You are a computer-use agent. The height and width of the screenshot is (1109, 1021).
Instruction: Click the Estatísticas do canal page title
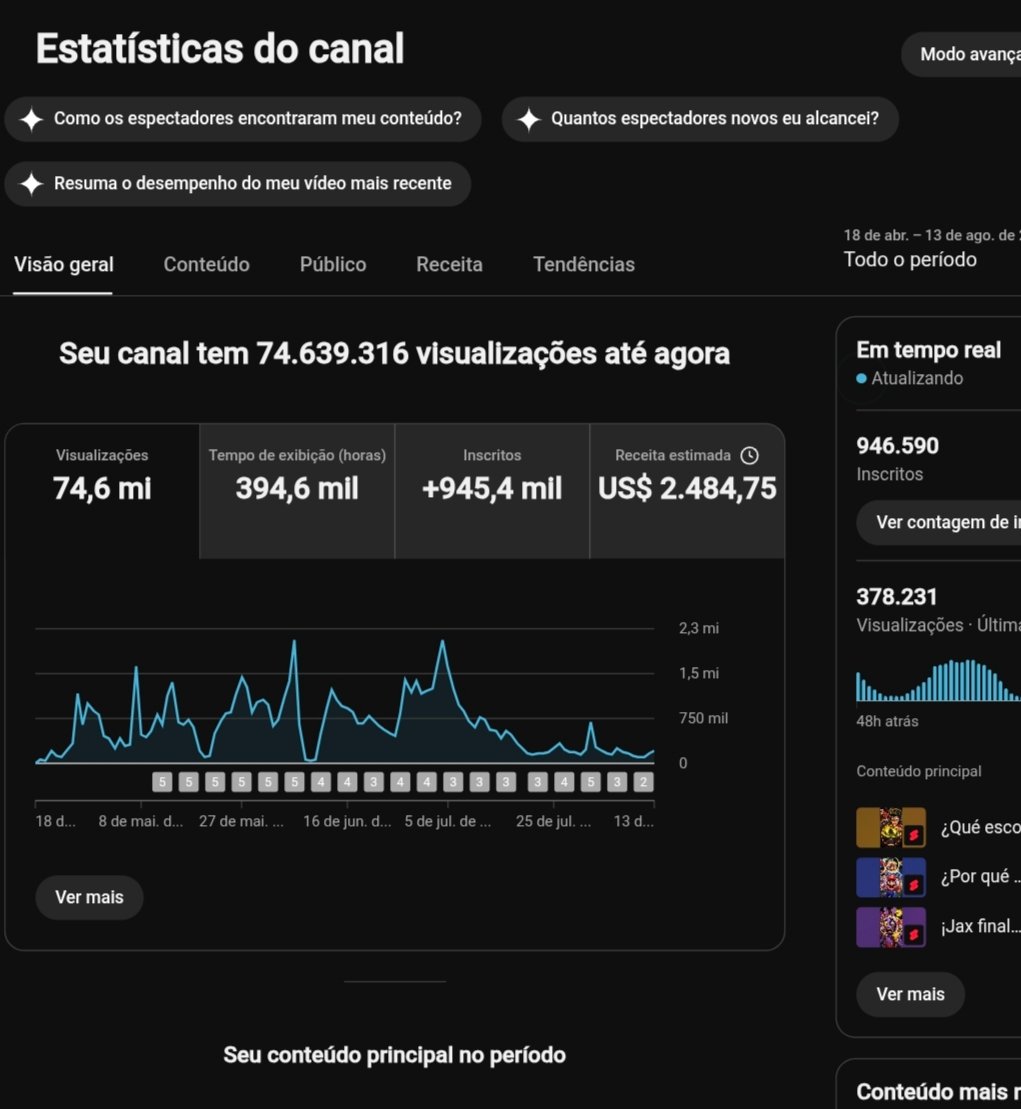tap(220, 49)
